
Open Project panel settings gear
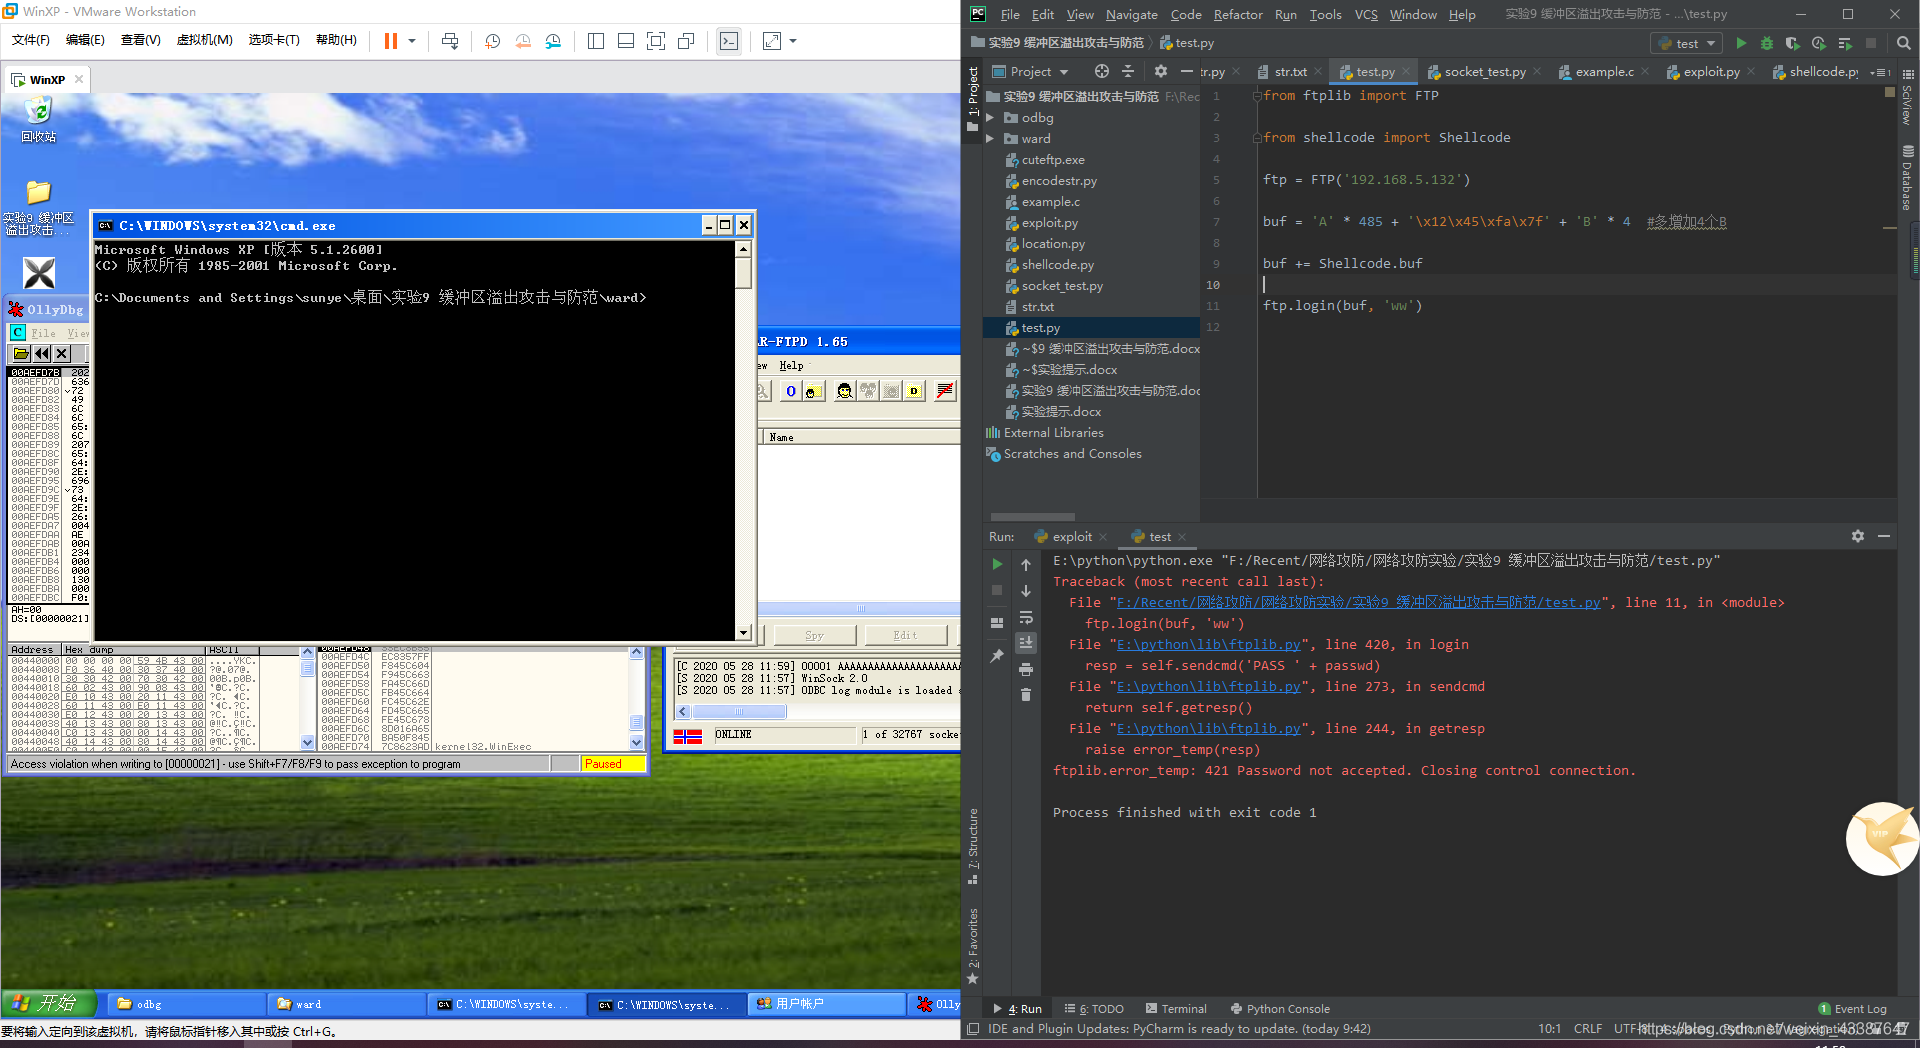pyautogui.click(x=1160, y=71)
